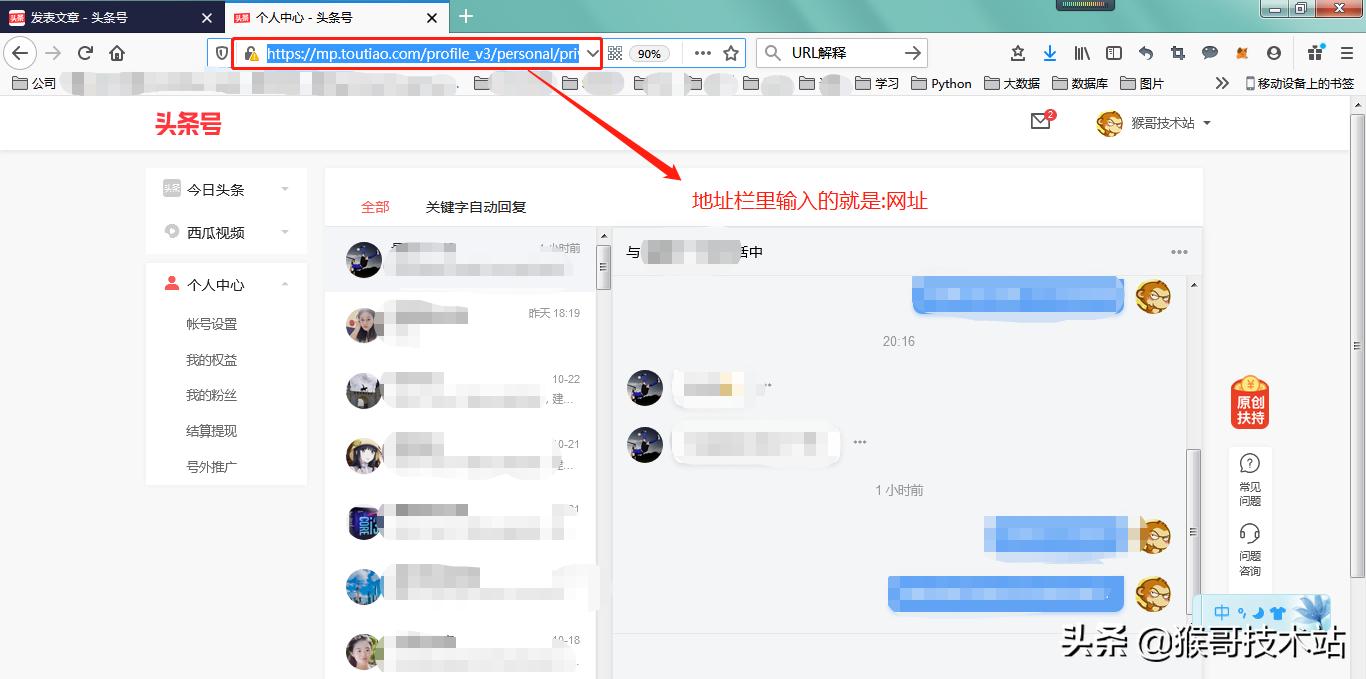The width and height of the screenshot is (1366, 679).
Task: Open the Downloads panel icon
Action: click(1050, 52)
